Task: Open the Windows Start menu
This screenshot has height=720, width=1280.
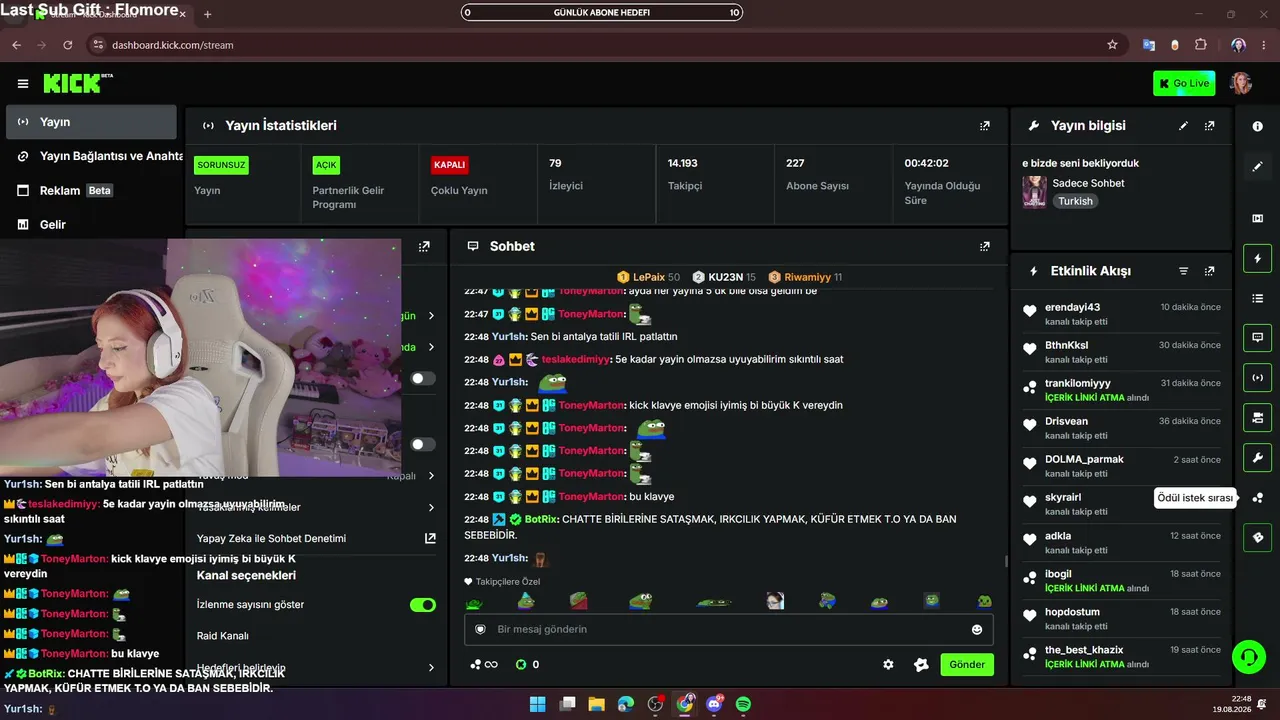Action: click(x=537, y=704)
